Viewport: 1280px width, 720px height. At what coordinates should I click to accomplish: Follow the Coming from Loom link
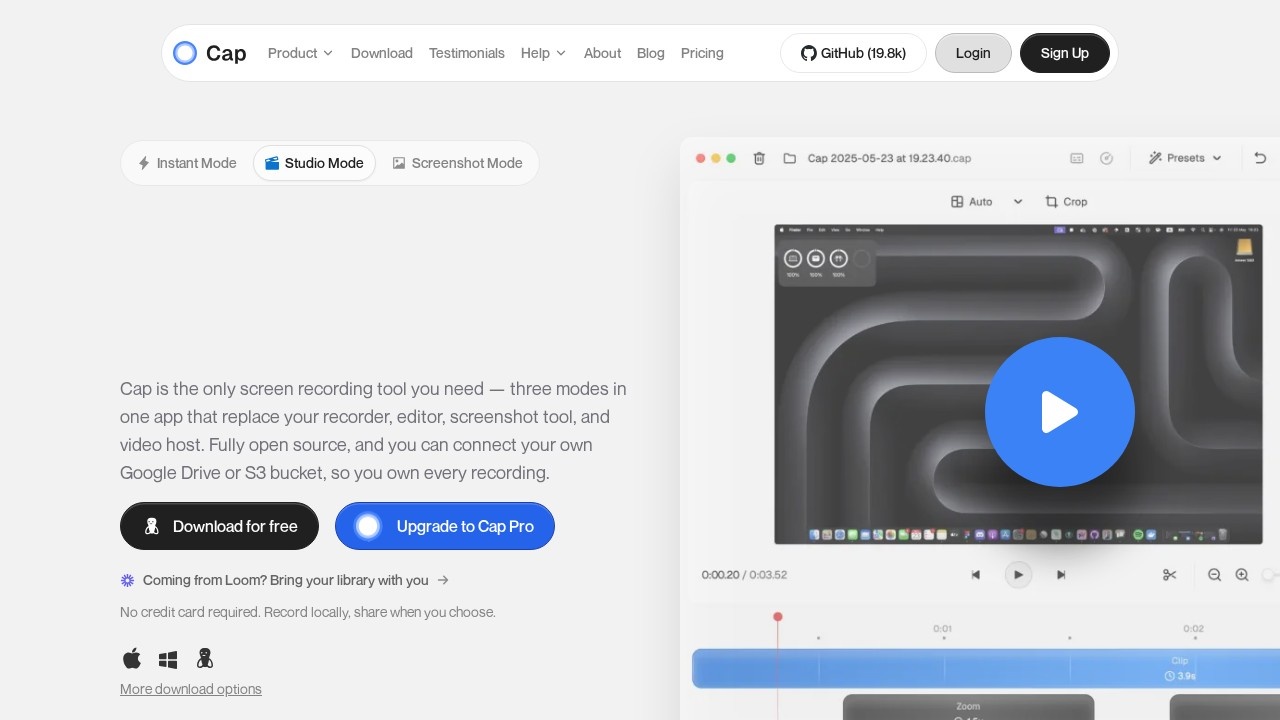tap(285, 580)
